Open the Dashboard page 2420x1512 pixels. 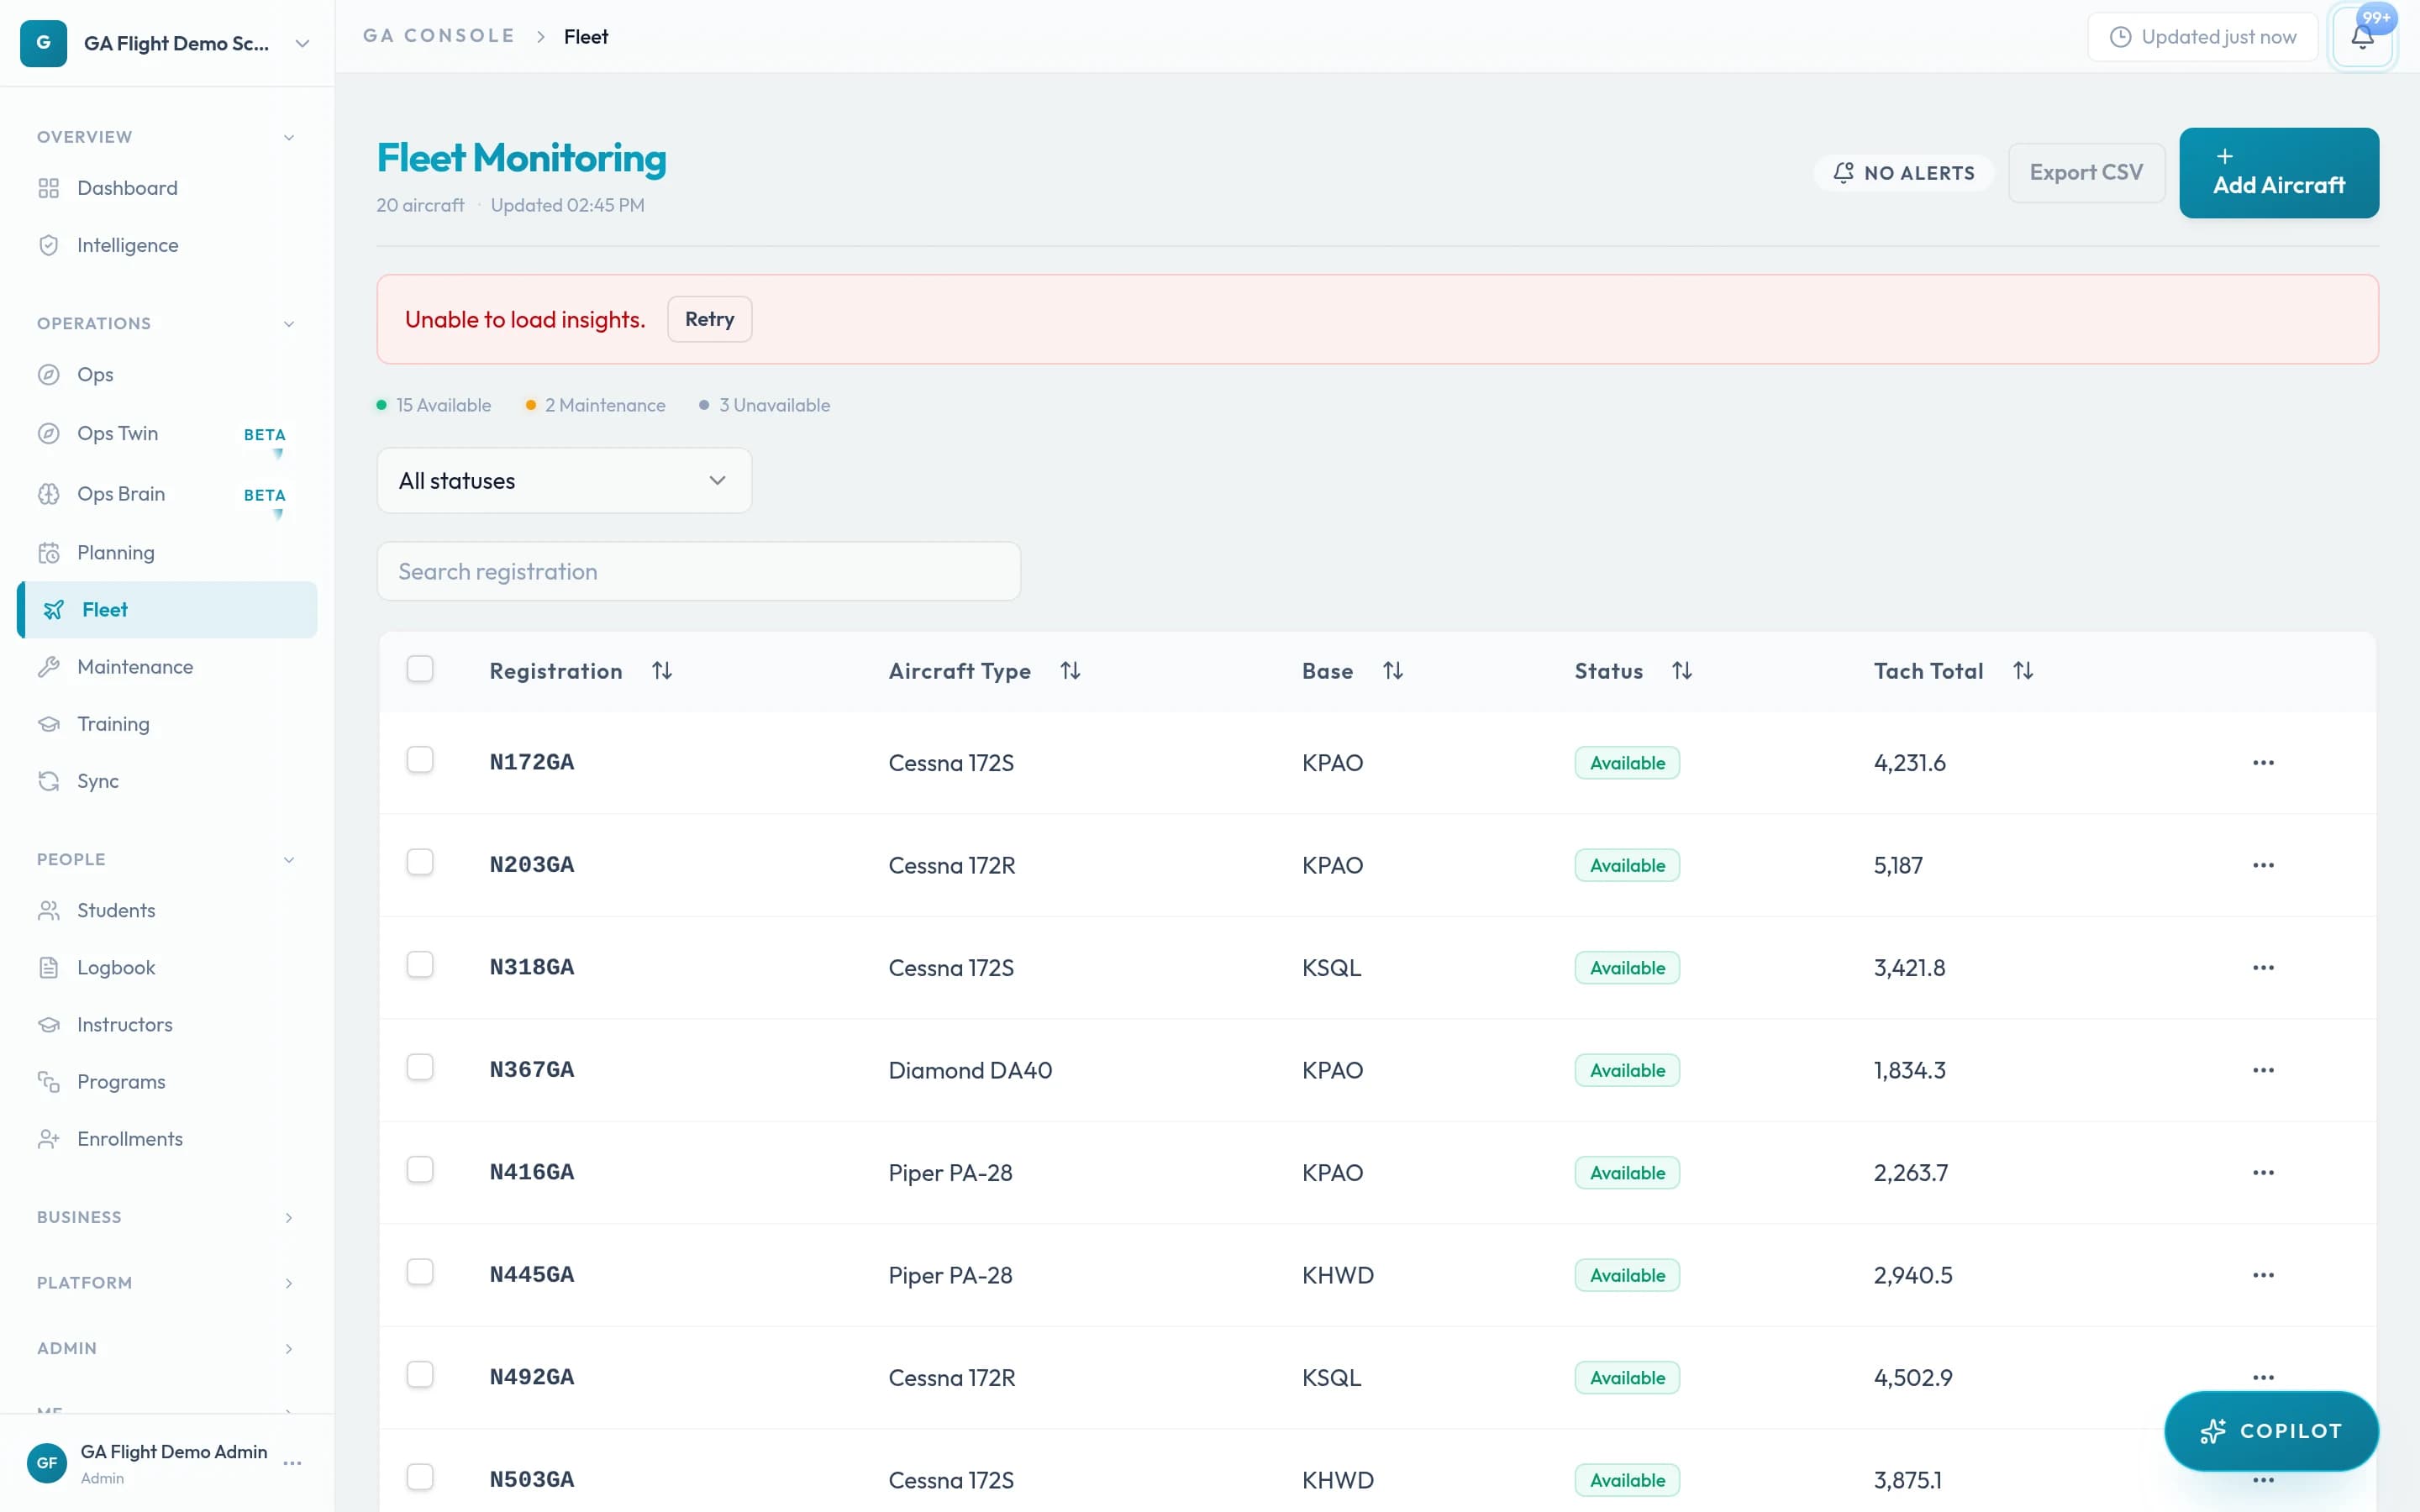[x=127, y=188]
